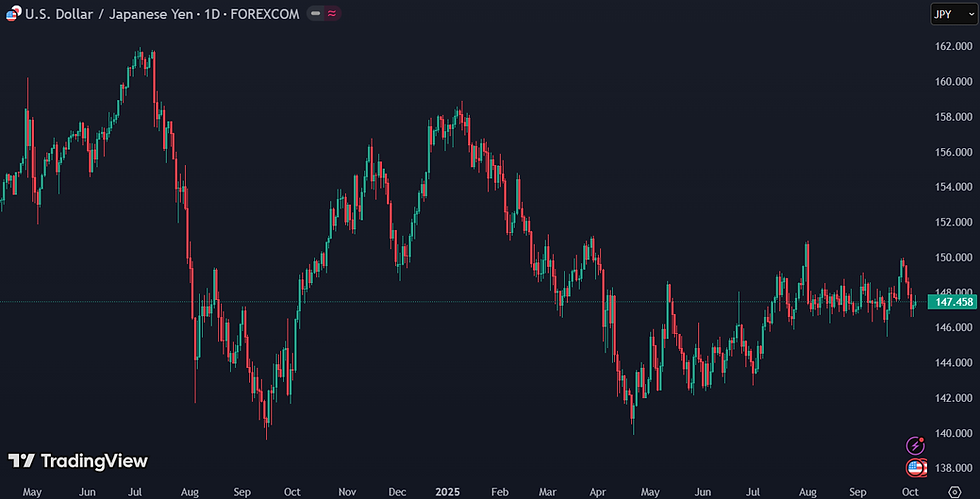This screenshot has height=499, width=980.
Task: Click the Mar label on the time axis
Action: (548, 492)
